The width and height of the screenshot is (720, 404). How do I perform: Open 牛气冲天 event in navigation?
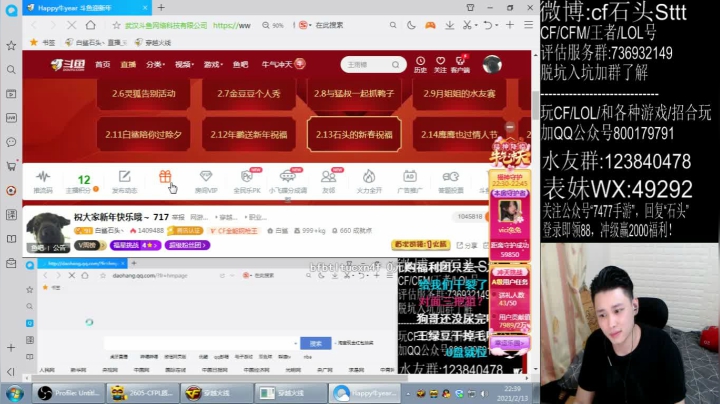[283, 64]
